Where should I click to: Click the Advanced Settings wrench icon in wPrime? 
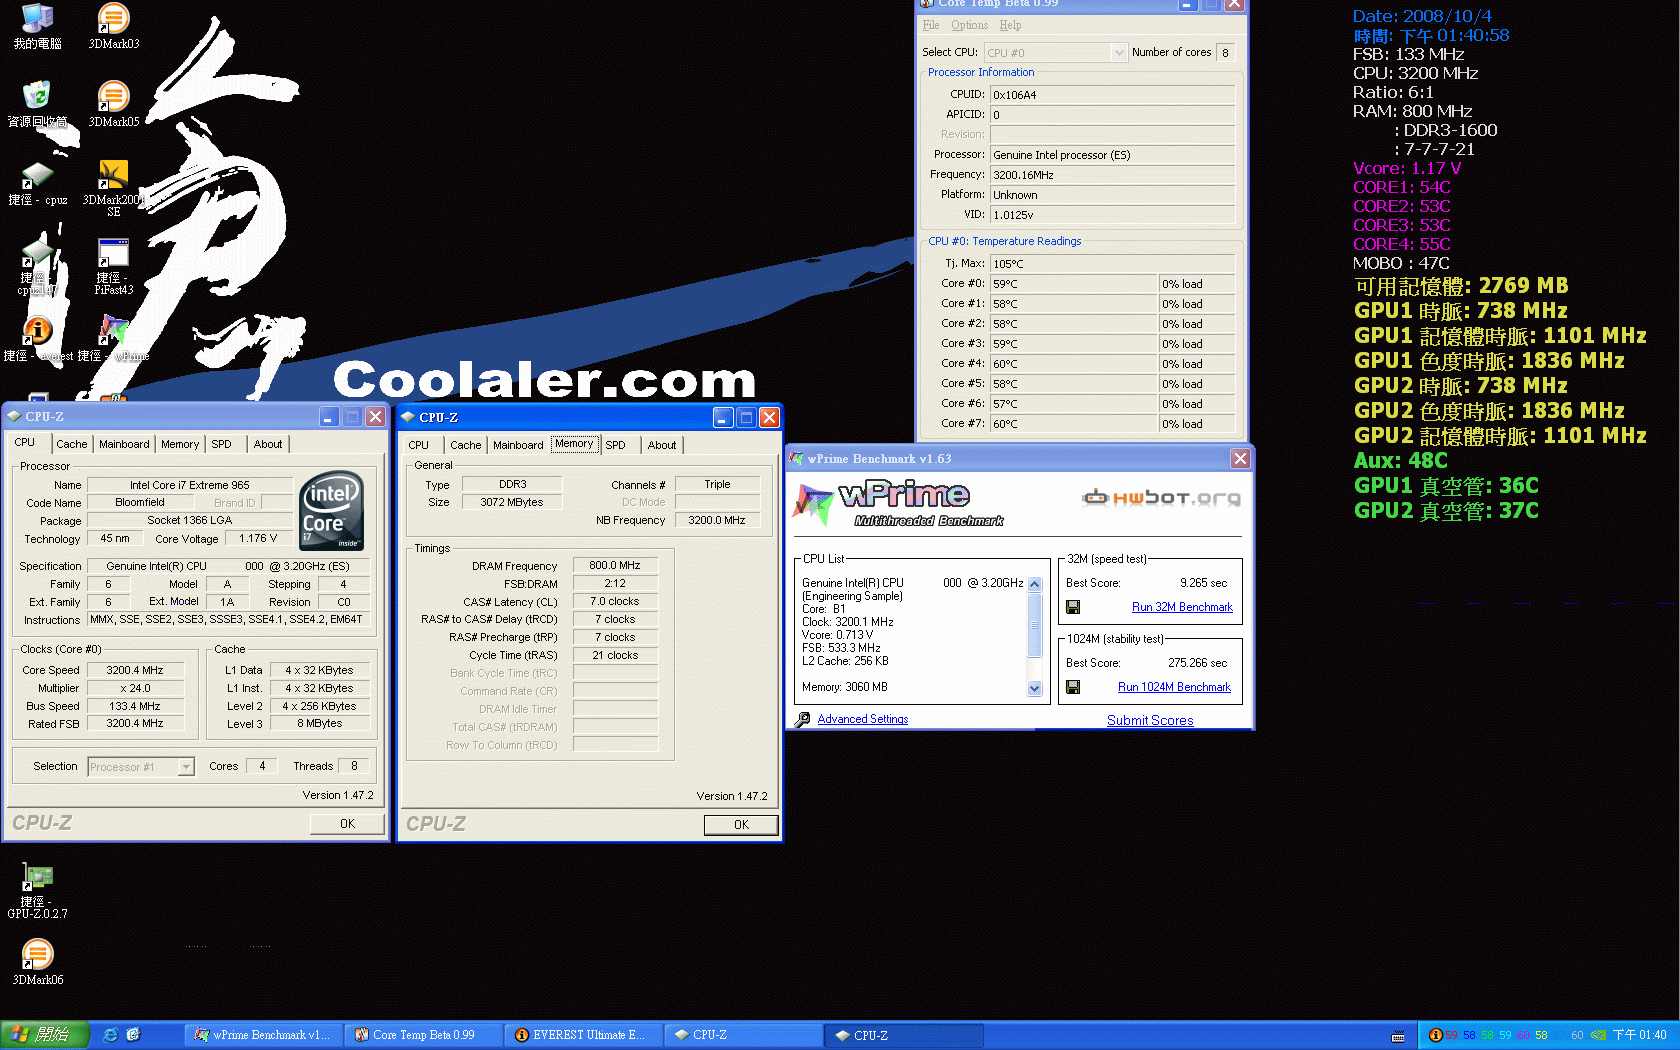[x=802, y=719]
